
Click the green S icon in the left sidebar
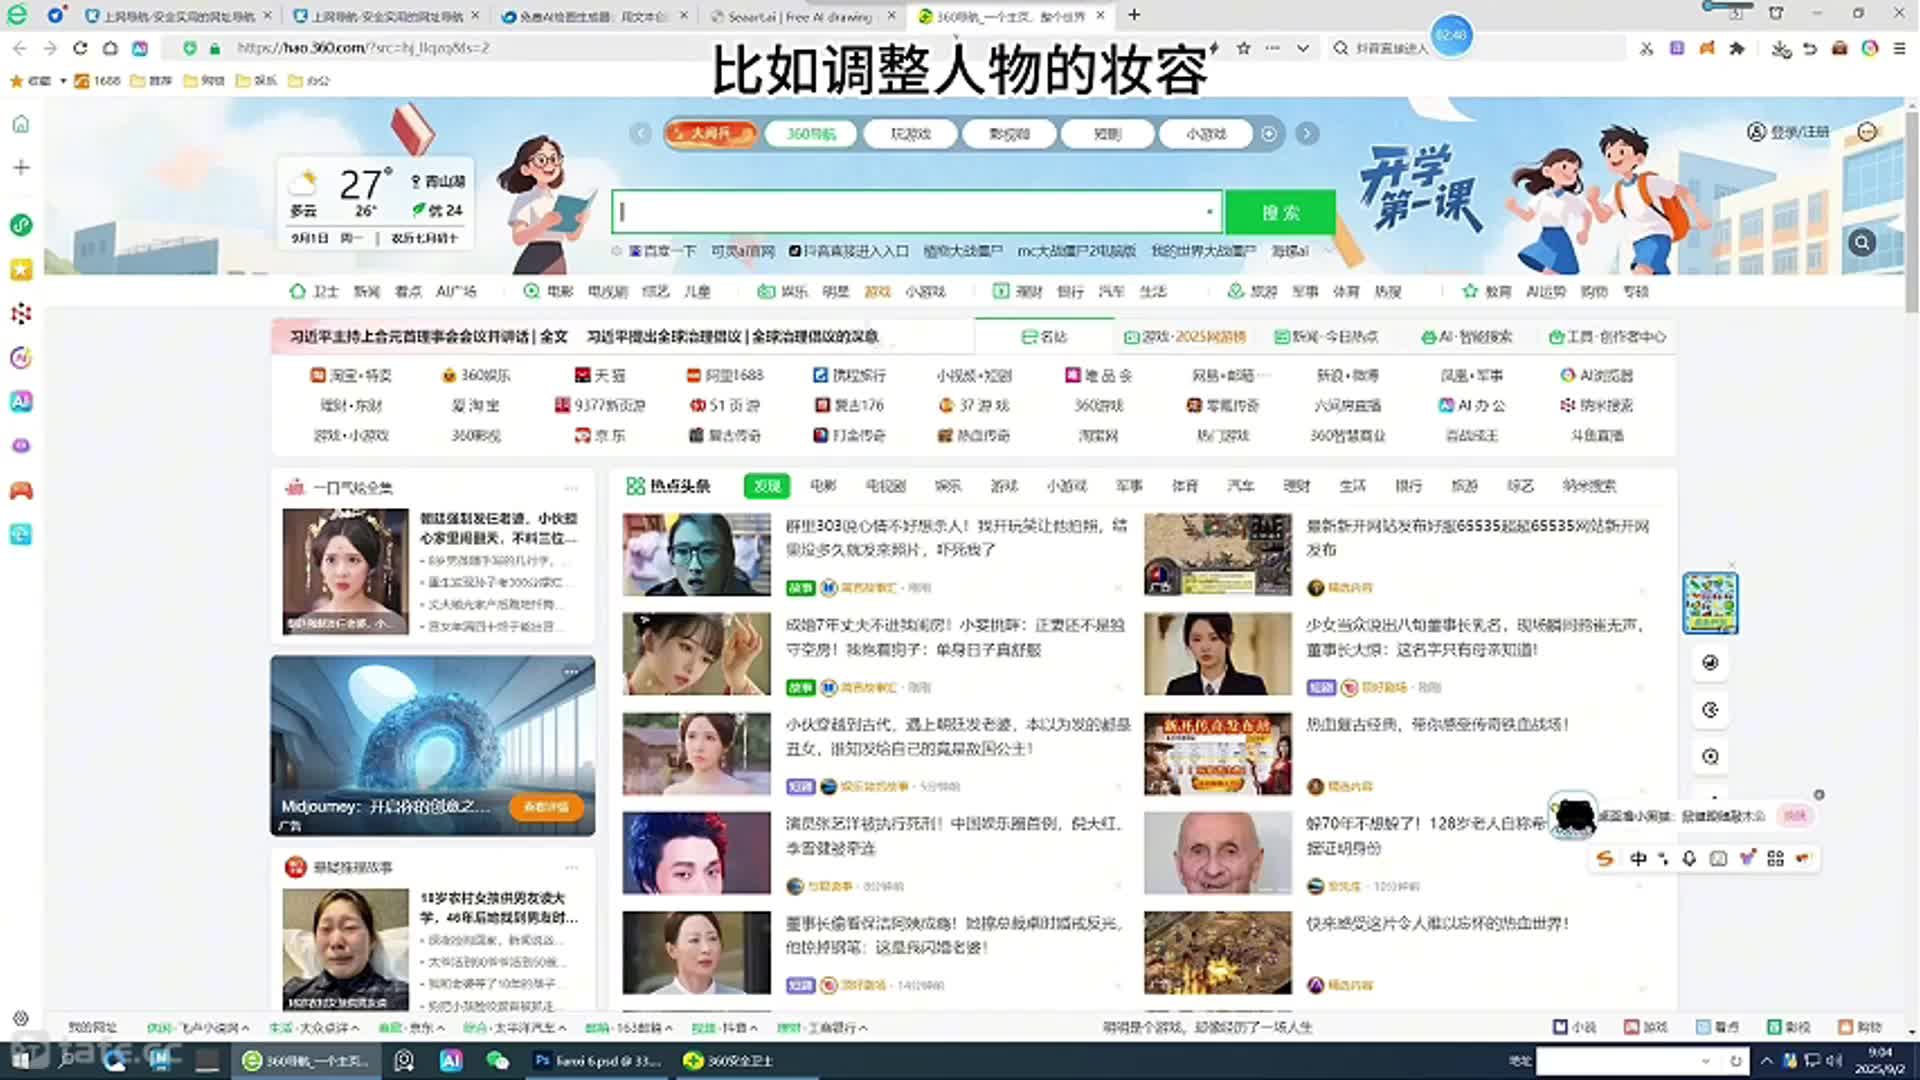20,225
